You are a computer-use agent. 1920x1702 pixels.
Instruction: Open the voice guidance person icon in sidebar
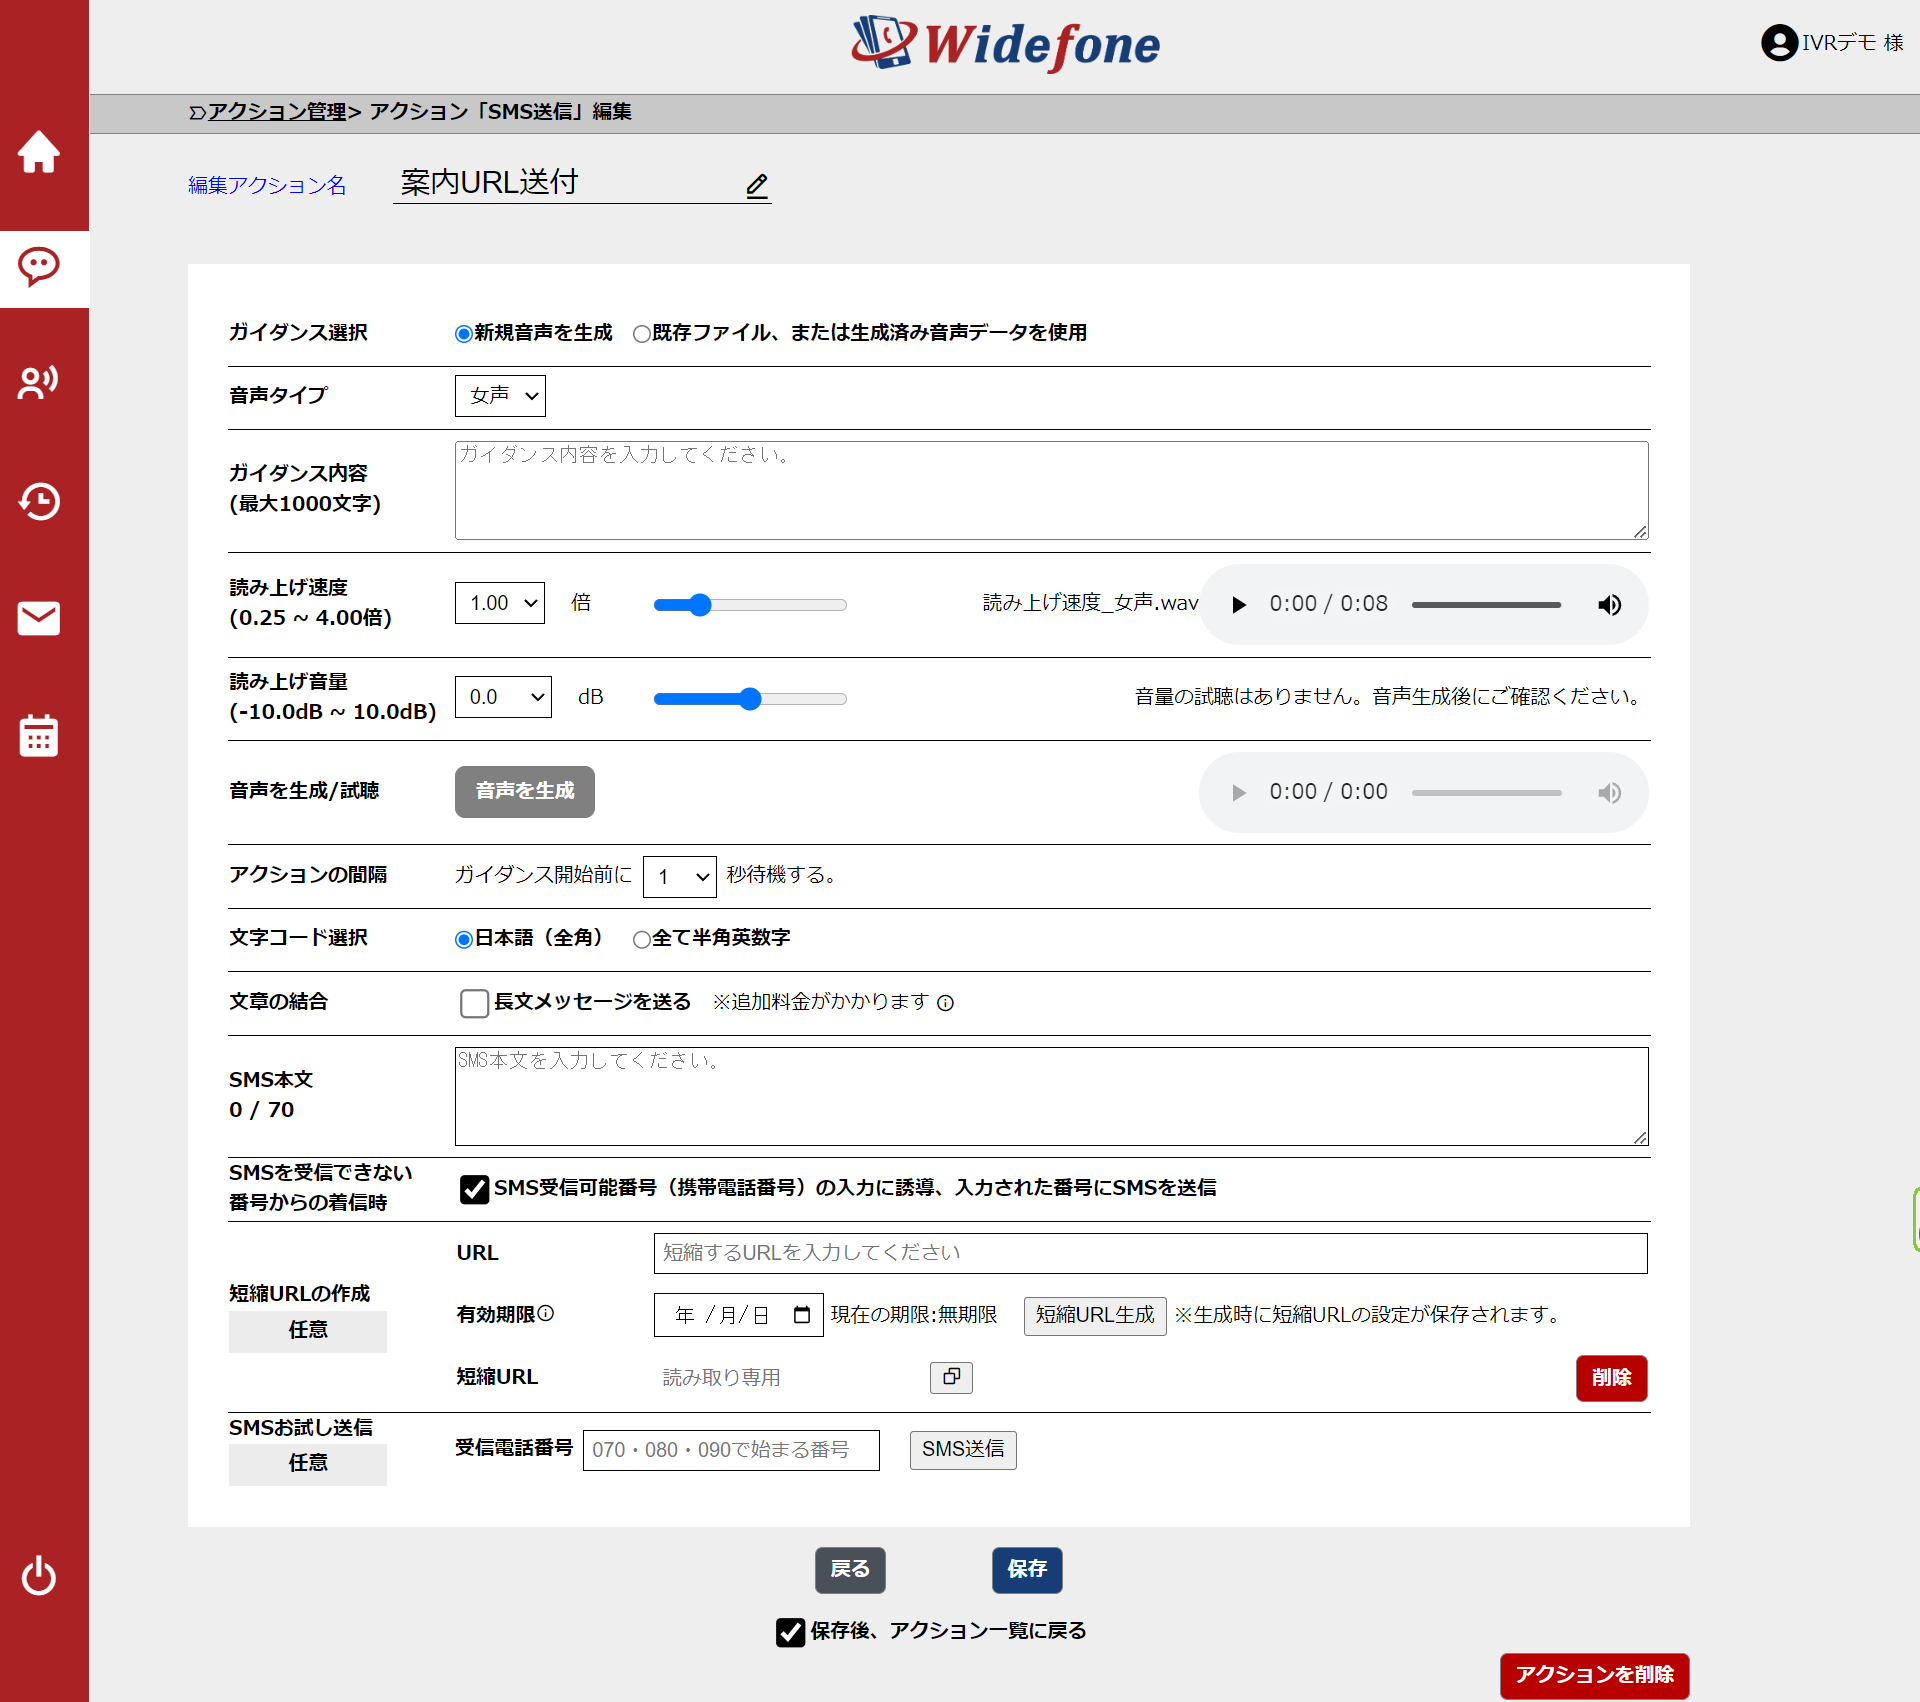coord(39,382)
